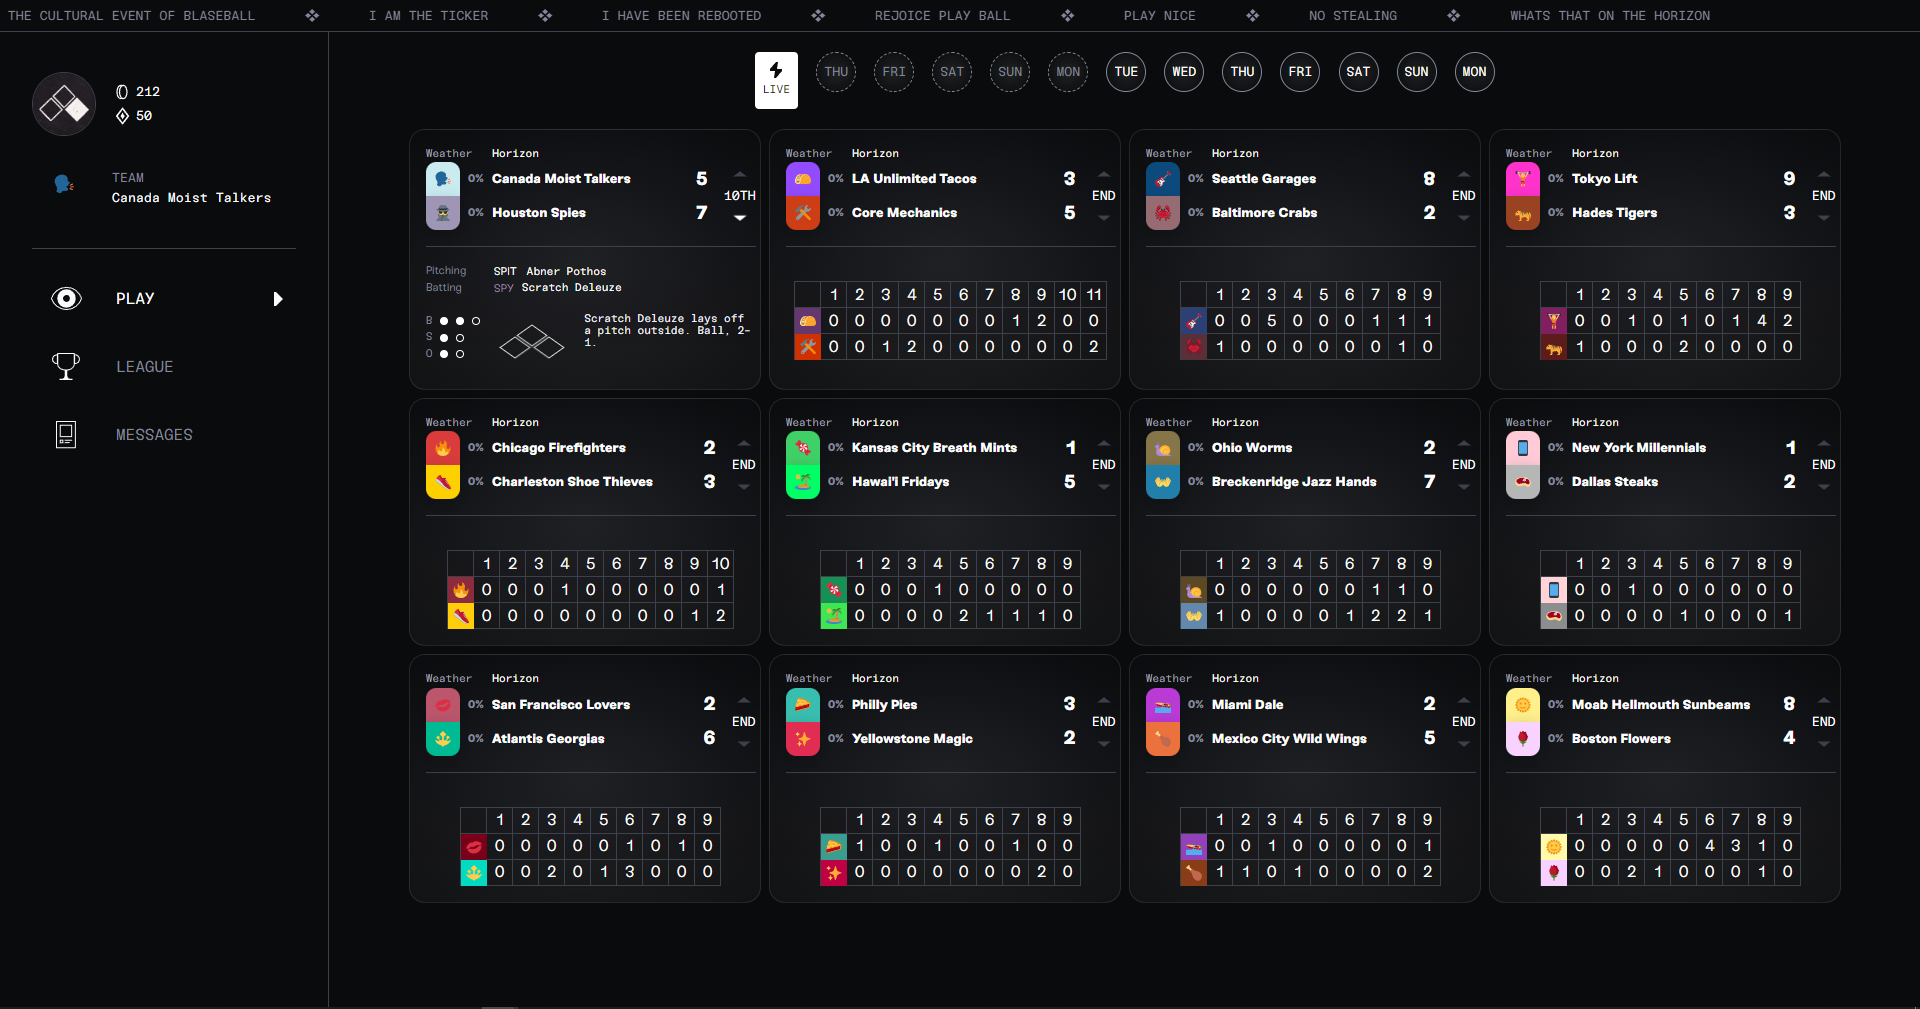The height and width of the screenshot is (1009, 1920).
Task: Click the LA Unlimited Tacos team icon
Action: click(802, 179)
